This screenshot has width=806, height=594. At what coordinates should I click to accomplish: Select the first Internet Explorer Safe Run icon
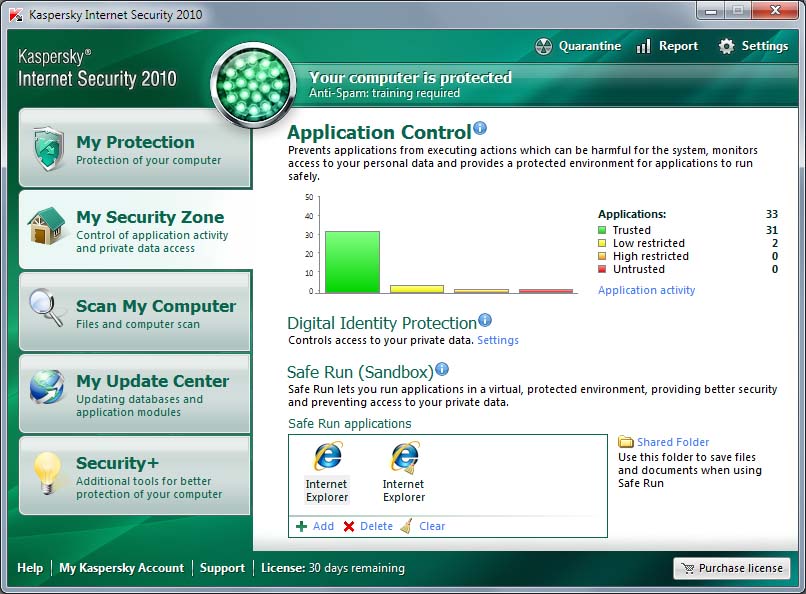[328, 456]
